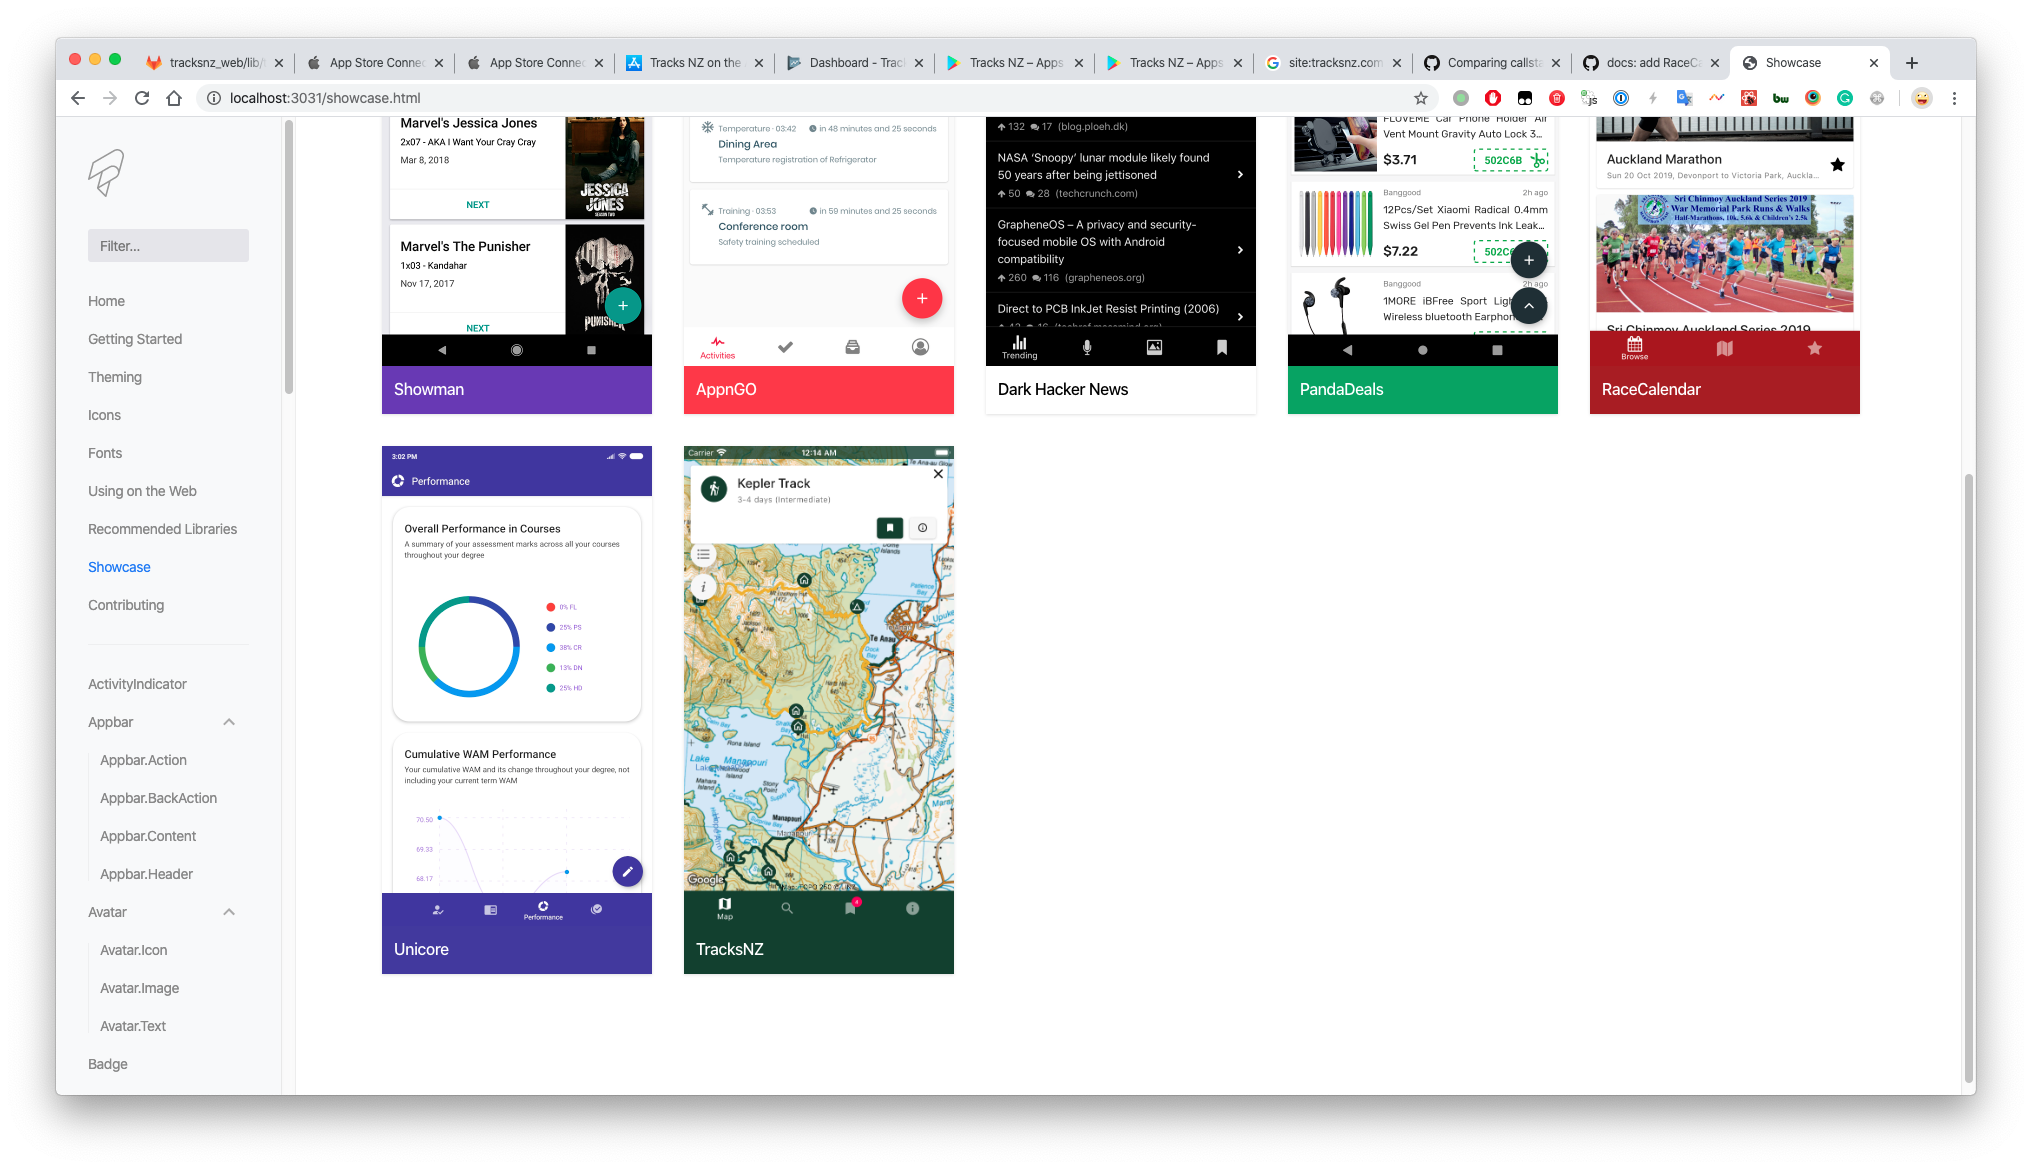The image size is (2032, 1169).
Task: Click the search icon in TracksNZ bottom bar
Action: [787, 908]
